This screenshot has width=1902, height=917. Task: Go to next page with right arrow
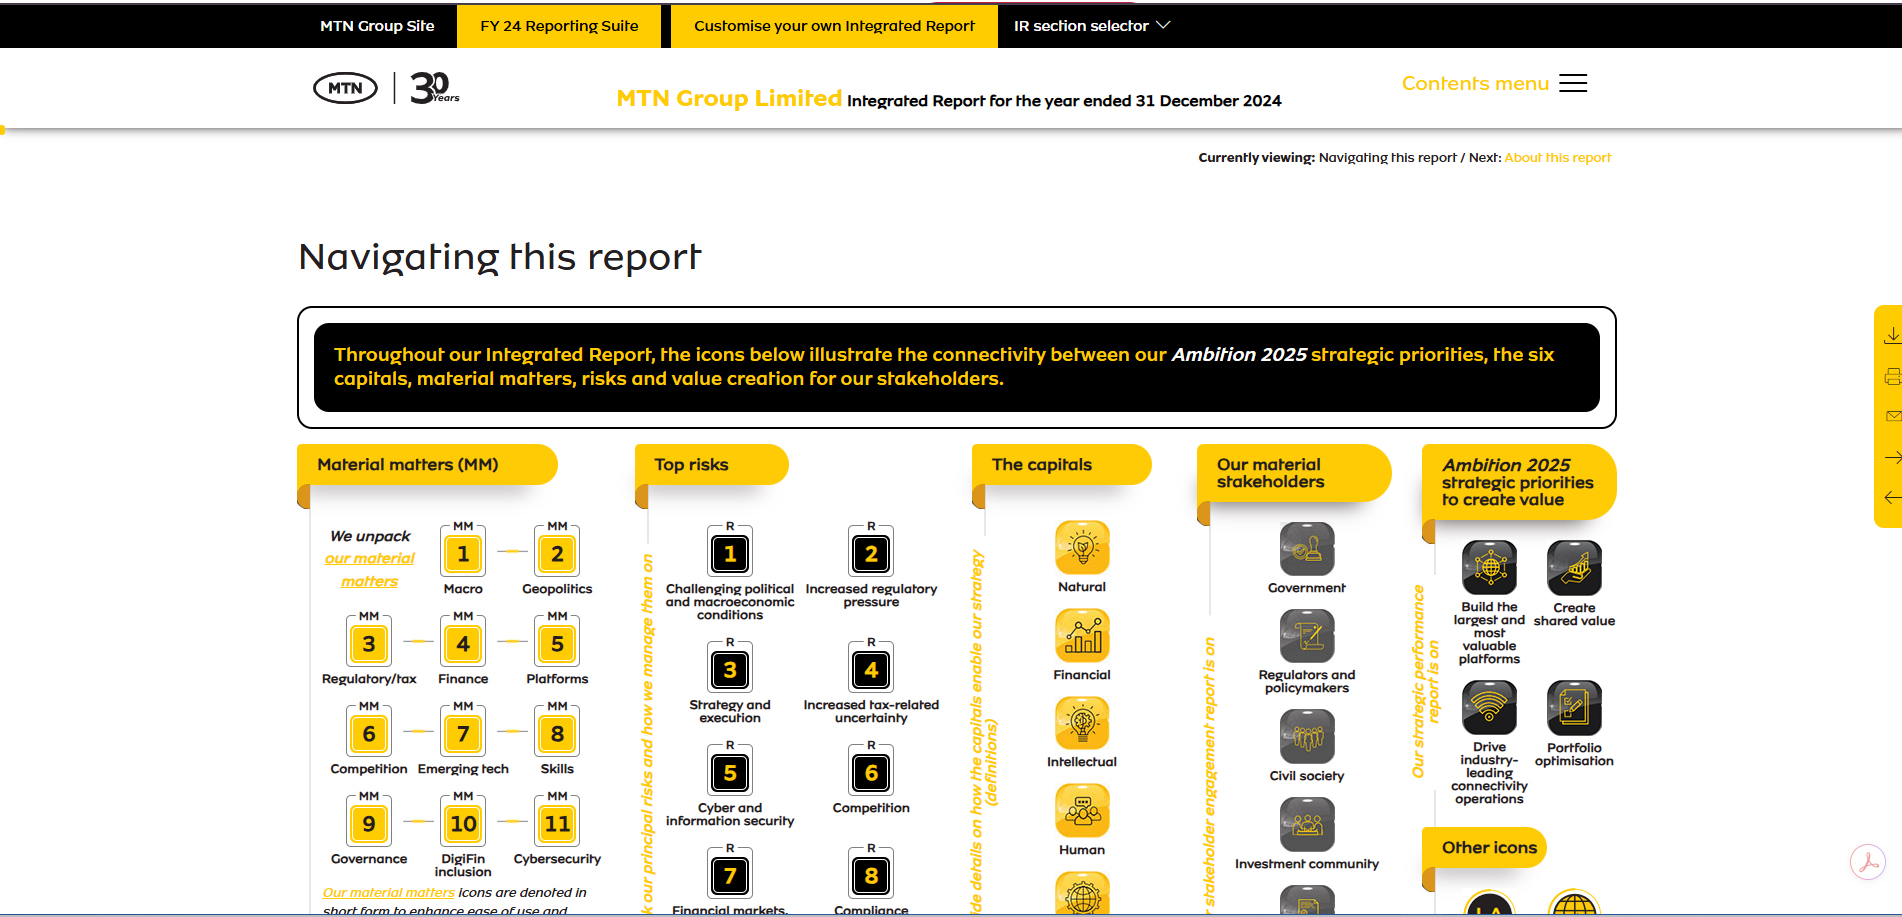pyautogui.click(x=1892, y=457)
